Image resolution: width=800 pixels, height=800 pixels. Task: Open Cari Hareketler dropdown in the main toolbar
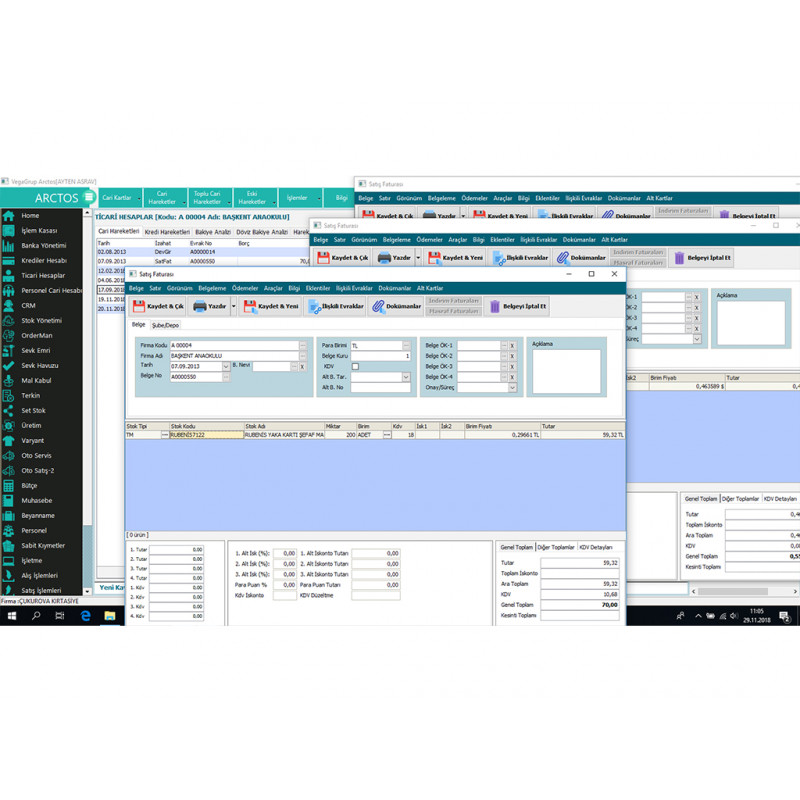coord(165,197)
